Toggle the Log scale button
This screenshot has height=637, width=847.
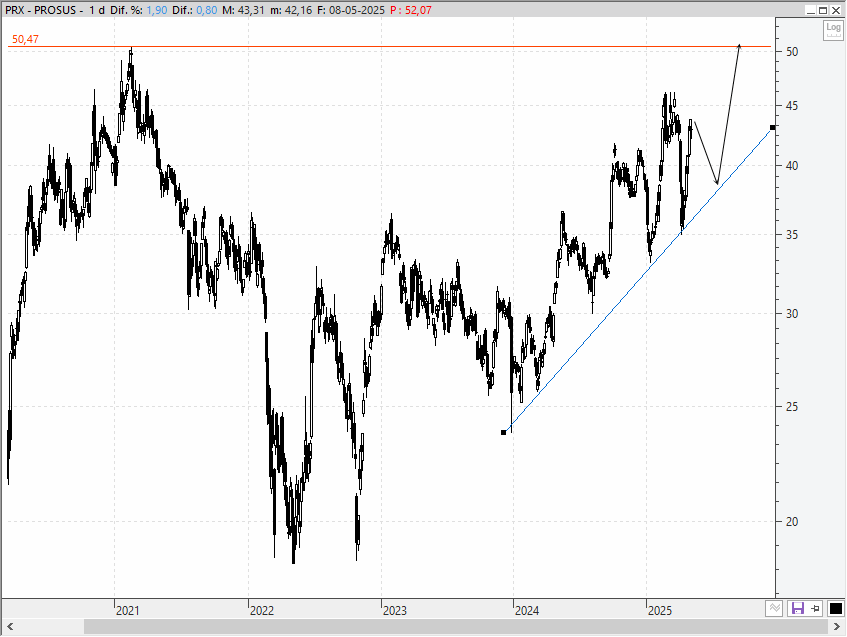[833, 30]
